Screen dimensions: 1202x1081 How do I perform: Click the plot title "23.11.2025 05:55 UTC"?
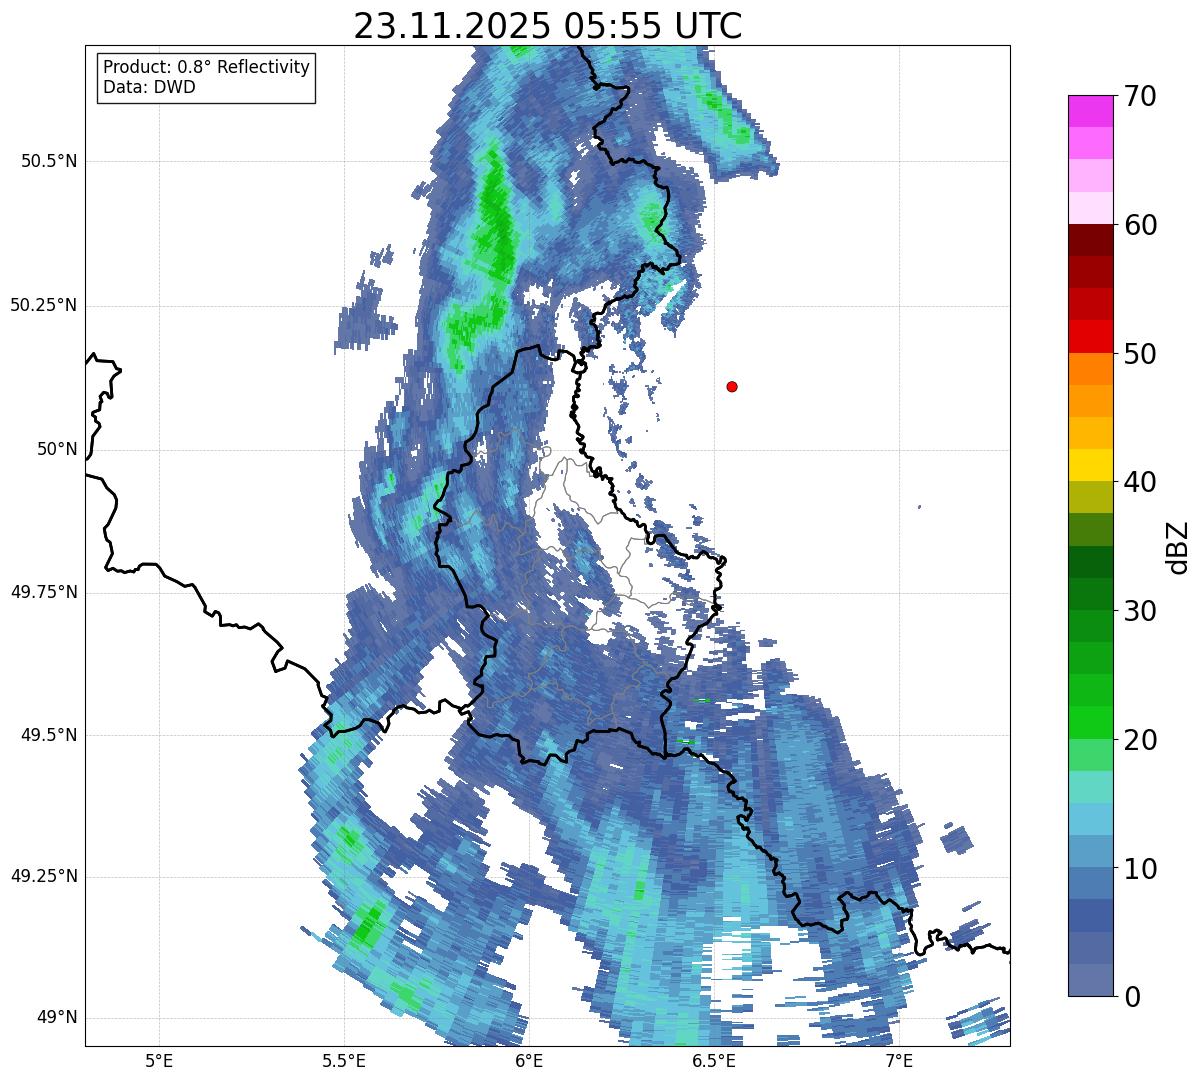click(x=548, y=25)
